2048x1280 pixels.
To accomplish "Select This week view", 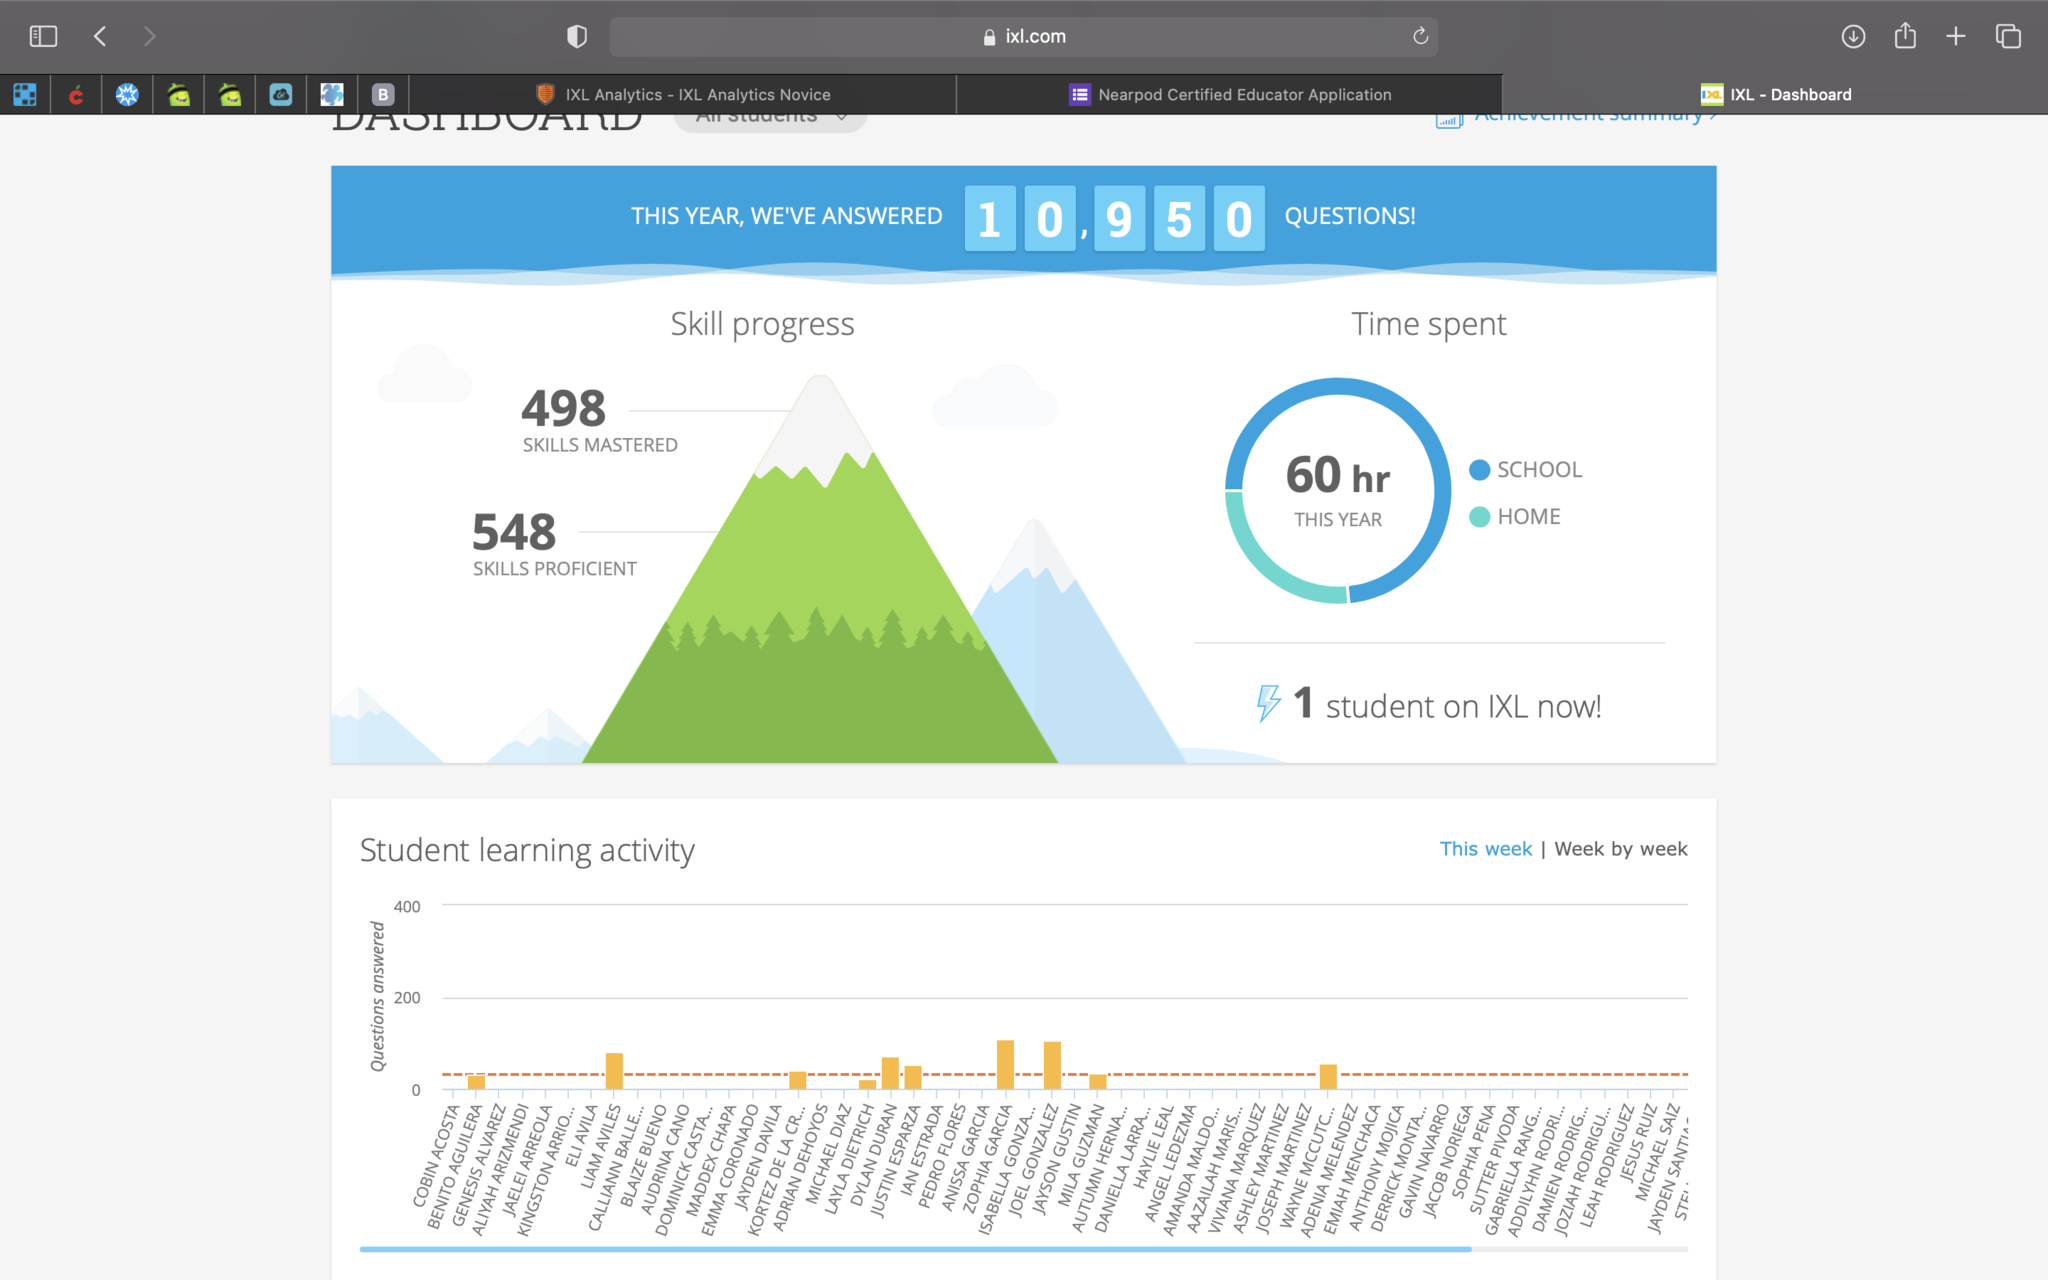I will [1485, 849].
